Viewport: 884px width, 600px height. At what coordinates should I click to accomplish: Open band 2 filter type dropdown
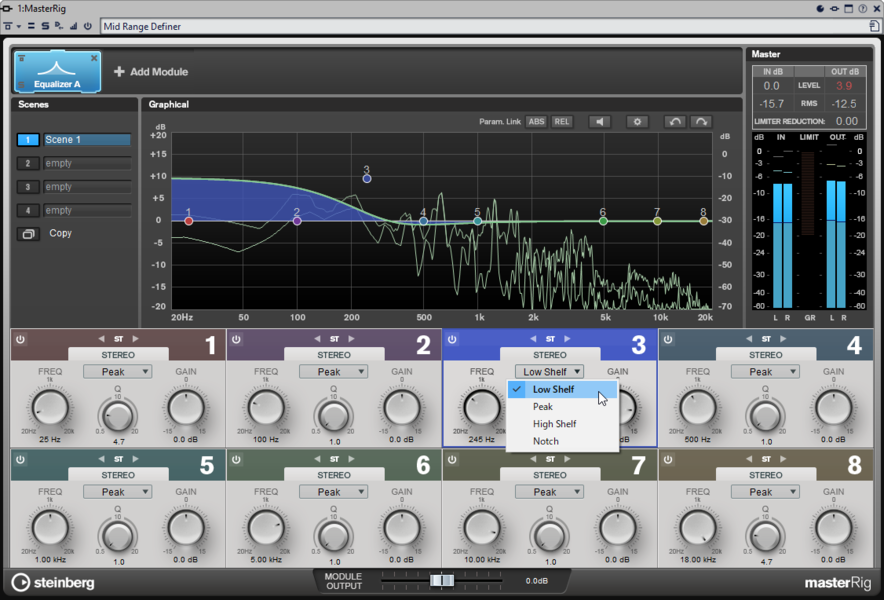333,372
